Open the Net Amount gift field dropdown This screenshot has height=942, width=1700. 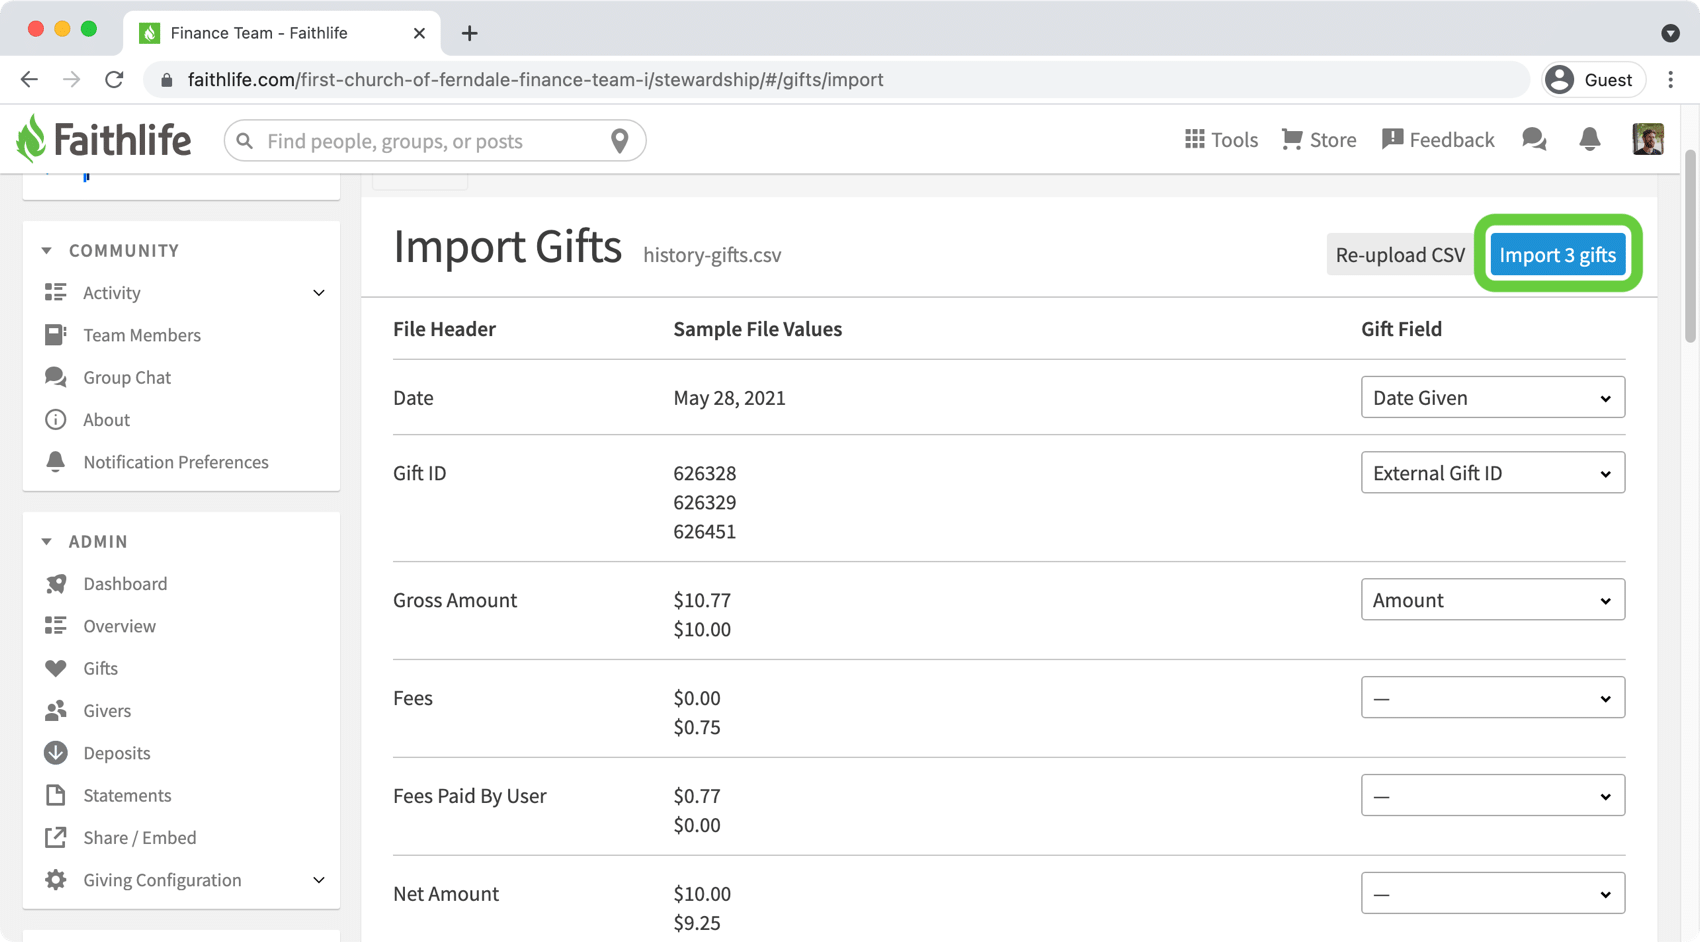point(1492,893)
